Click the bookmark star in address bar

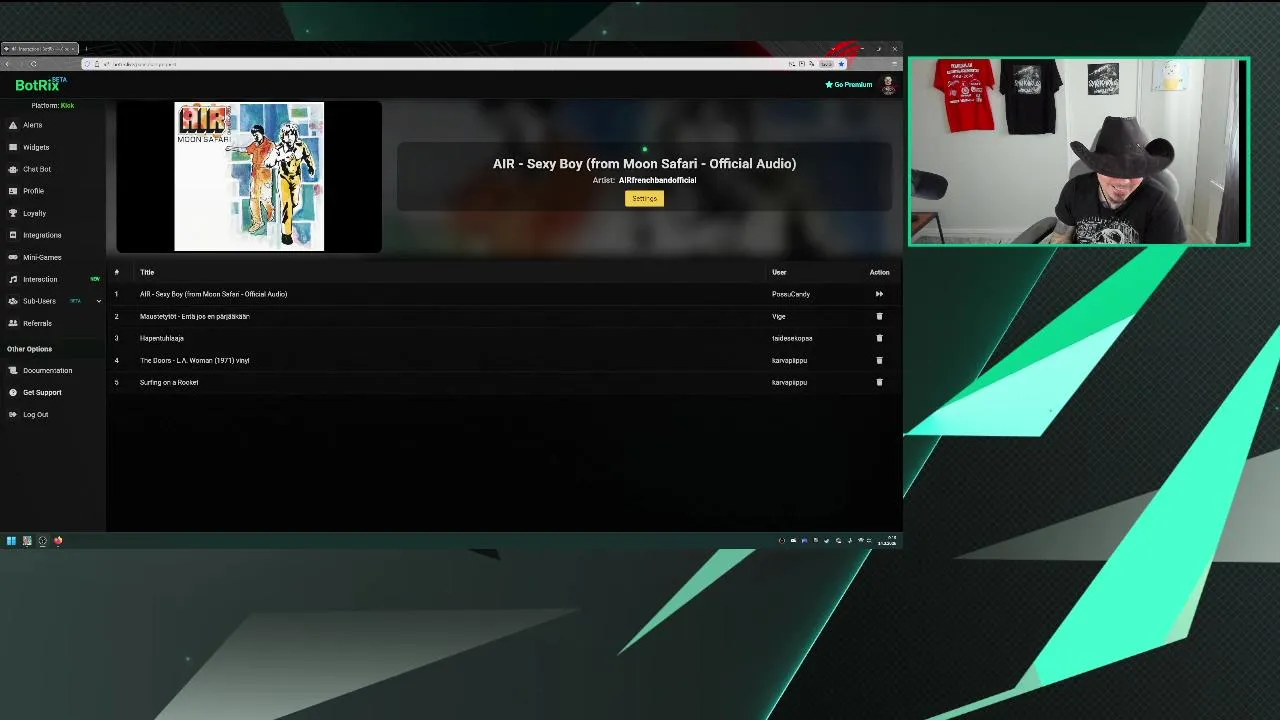841,64
